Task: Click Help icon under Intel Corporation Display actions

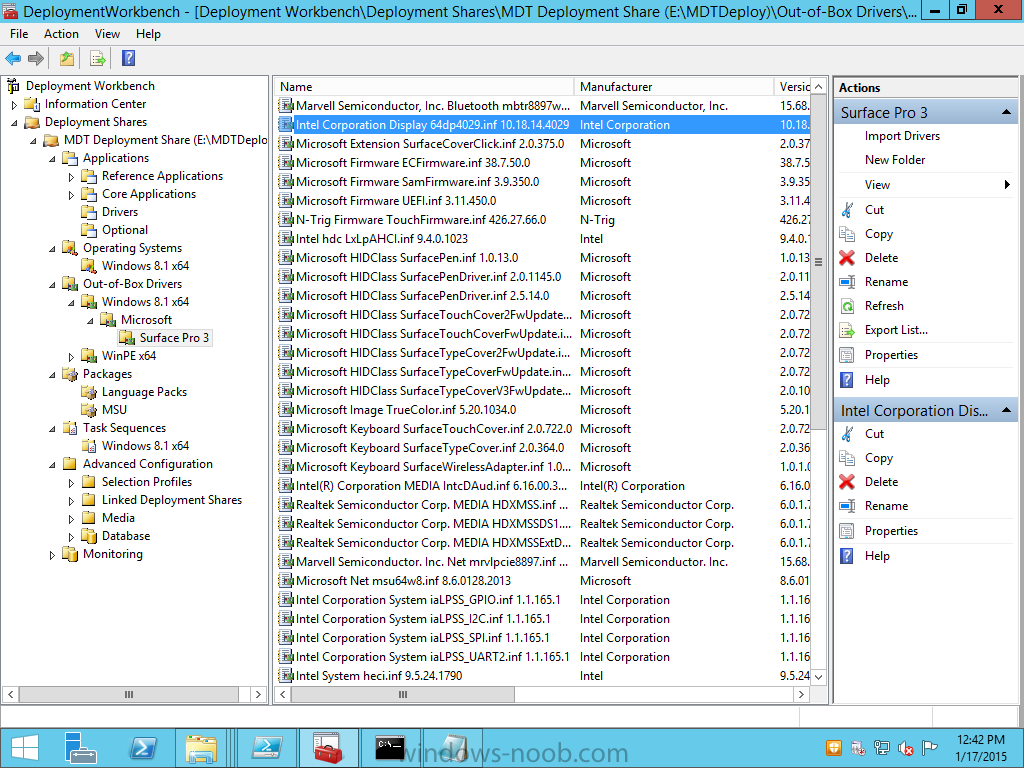Action: [x=847, y=556]
